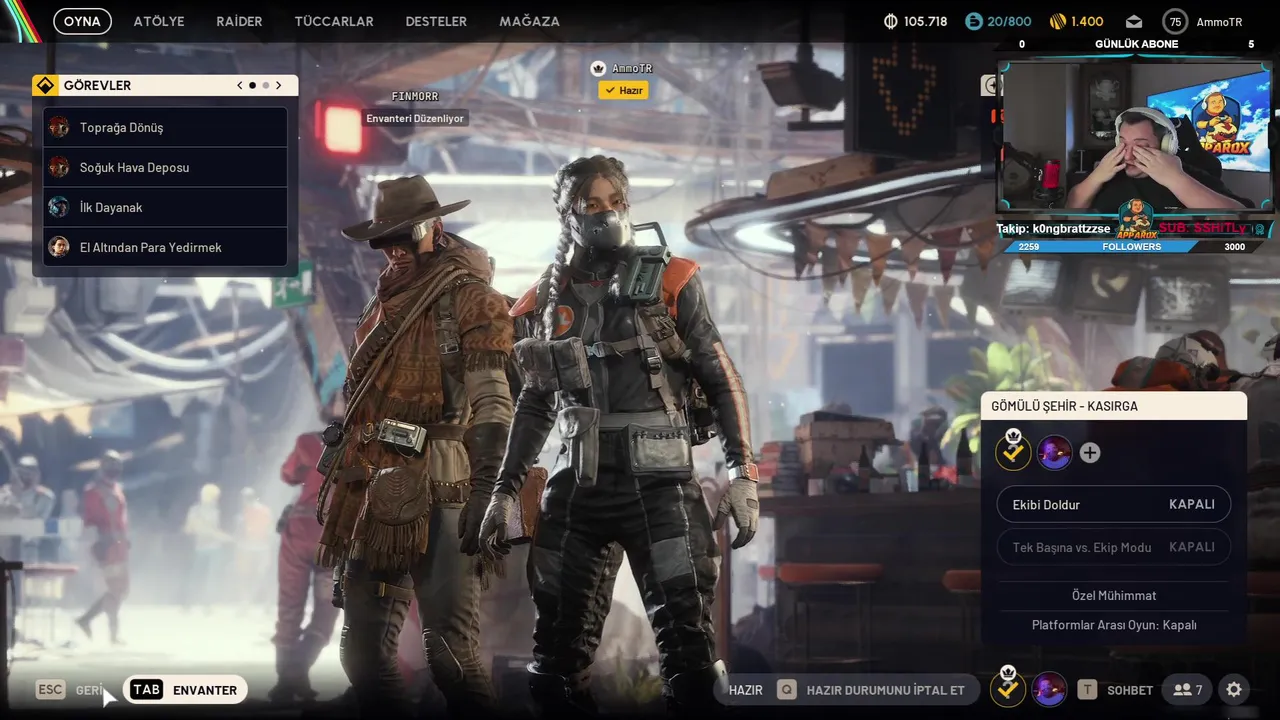Click the HAZIR status label
Image resolution: width=1280 pixels, height=720 pixels.
746,690
